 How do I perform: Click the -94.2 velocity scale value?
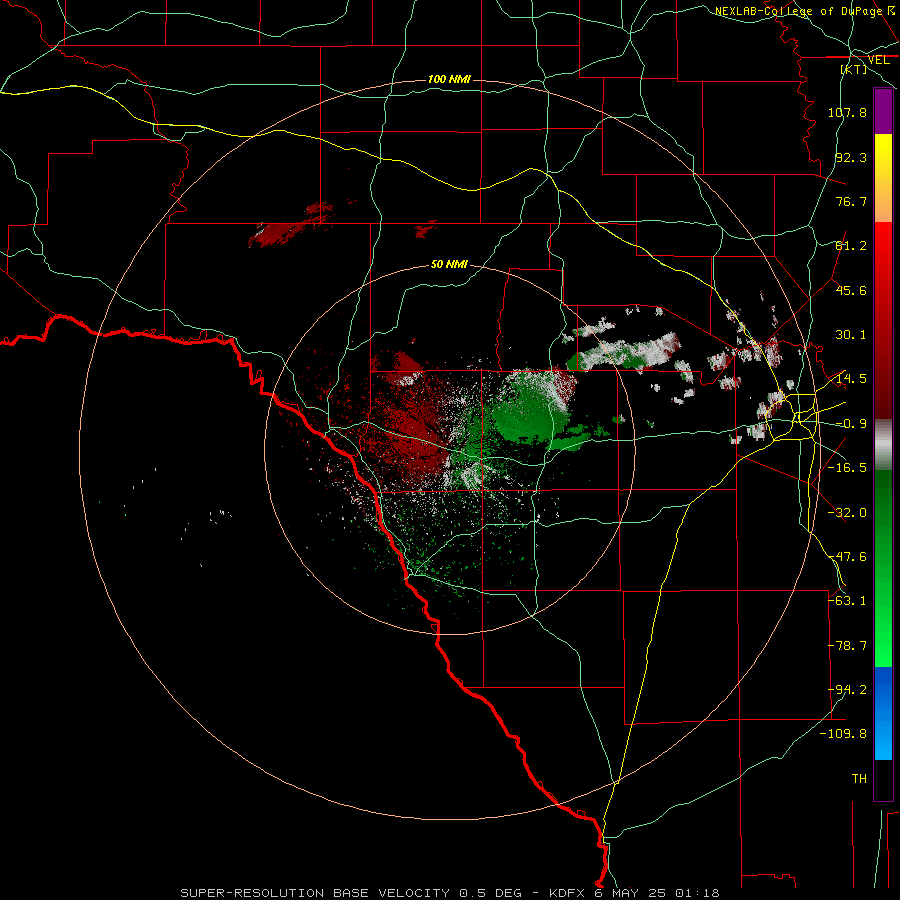(x=847, y=690)
